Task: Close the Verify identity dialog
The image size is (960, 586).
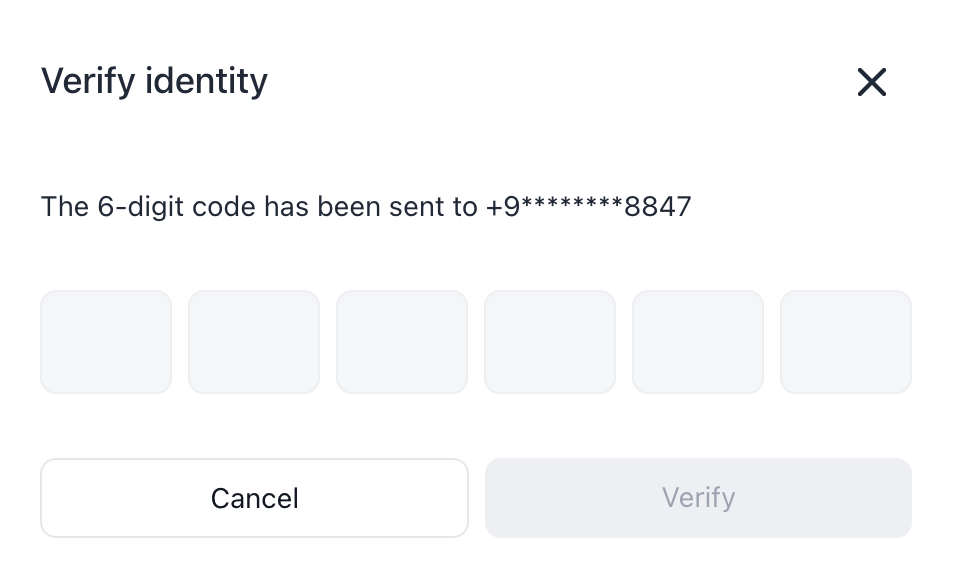Action: click(x=872, y=82)
